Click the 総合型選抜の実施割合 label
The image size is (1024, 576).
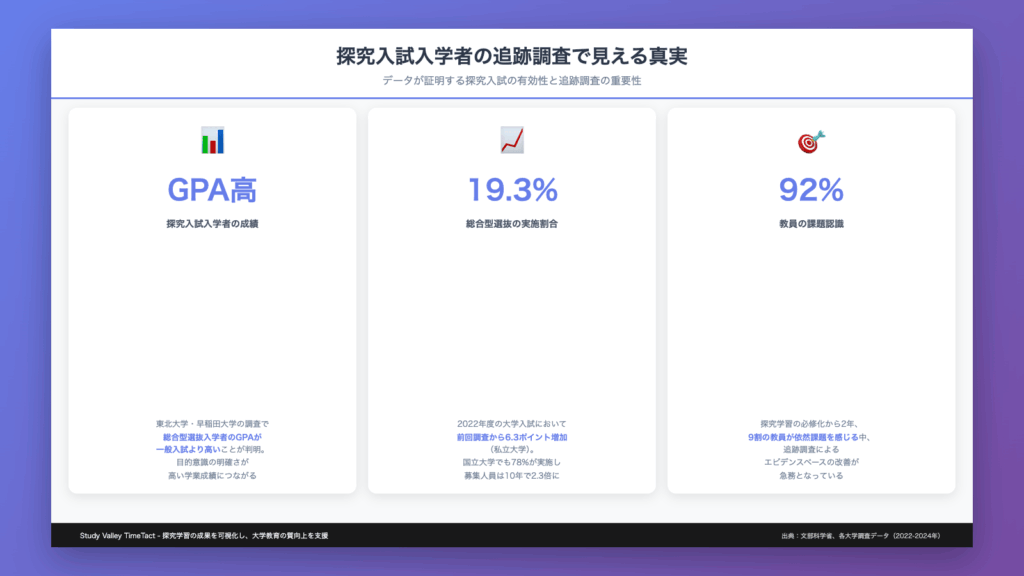point(512,224)
